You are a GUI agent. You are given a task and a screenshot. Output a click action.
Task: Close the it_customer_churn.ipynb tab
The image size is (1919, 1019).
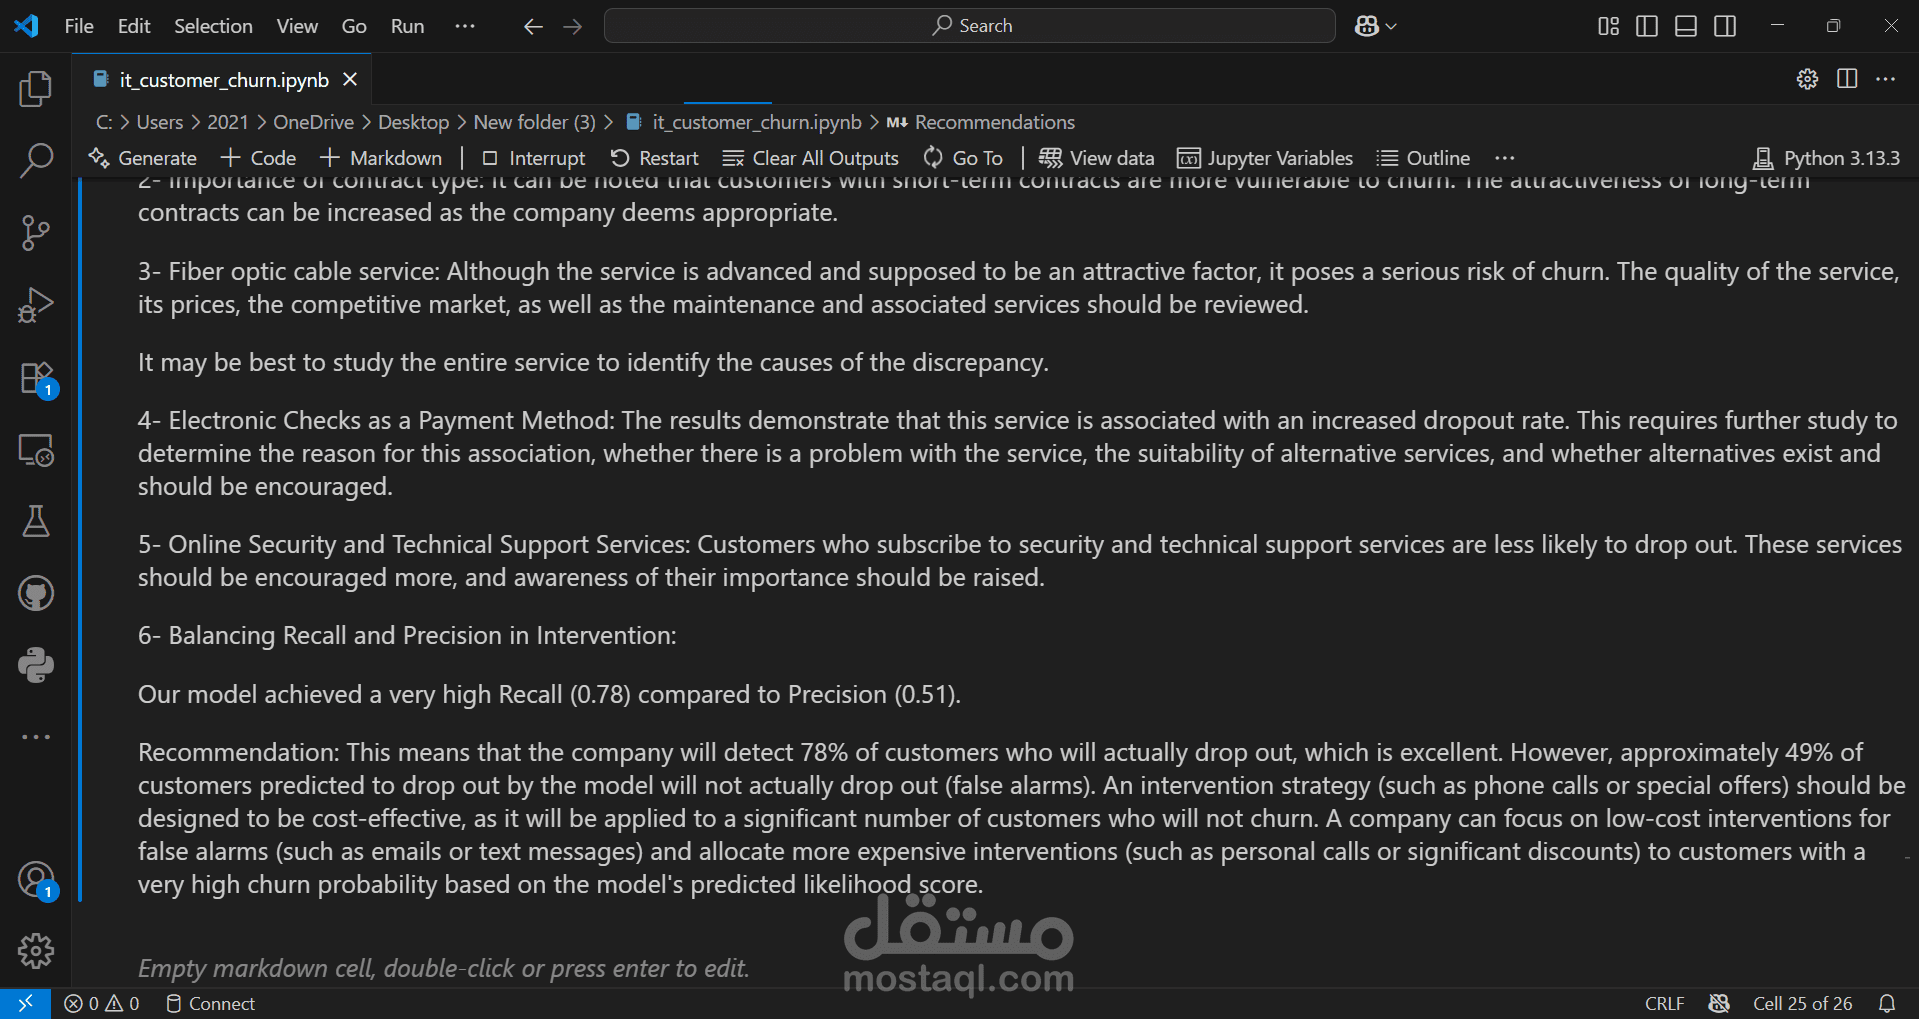(x=350, y=79)
